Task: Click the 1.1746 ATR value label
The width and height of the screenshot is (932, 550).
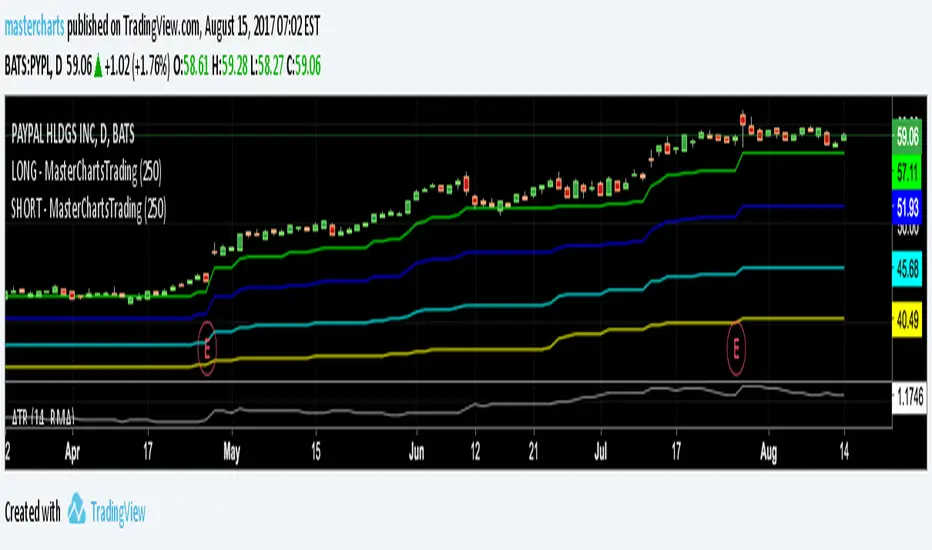Action: pyautogui.click(x=909, y=397)
